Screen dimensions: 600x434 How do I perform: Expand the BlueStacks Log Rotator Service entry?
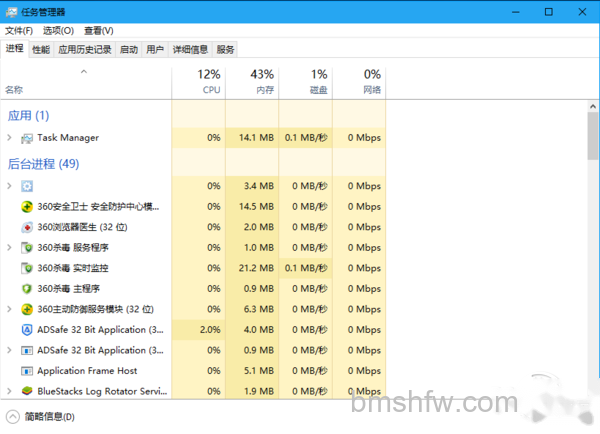[10, 391]
